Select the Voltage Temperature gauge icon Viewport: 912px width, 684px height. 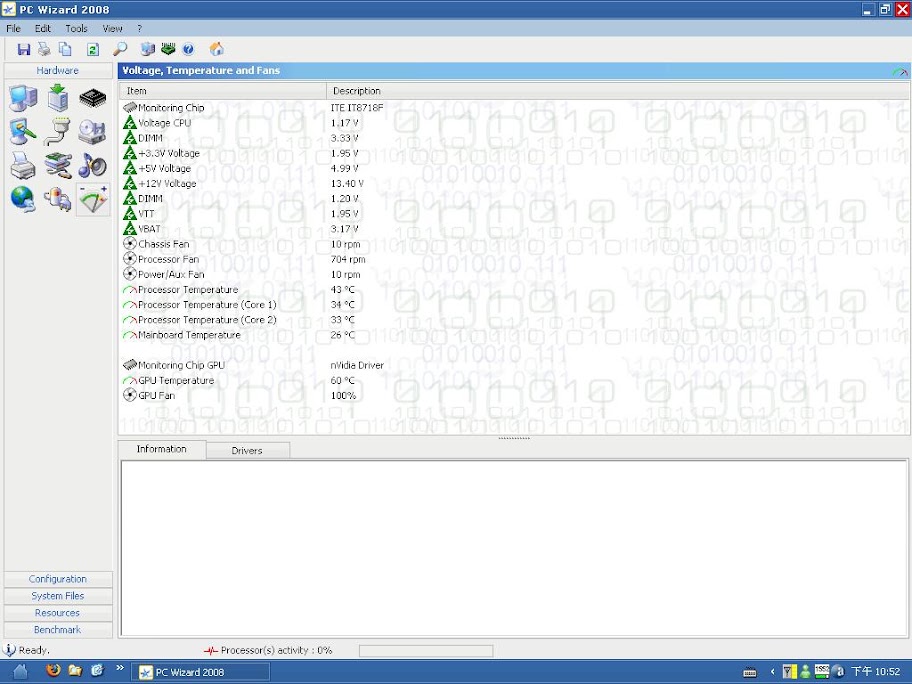pyautogui.click(x=93, y=200)
